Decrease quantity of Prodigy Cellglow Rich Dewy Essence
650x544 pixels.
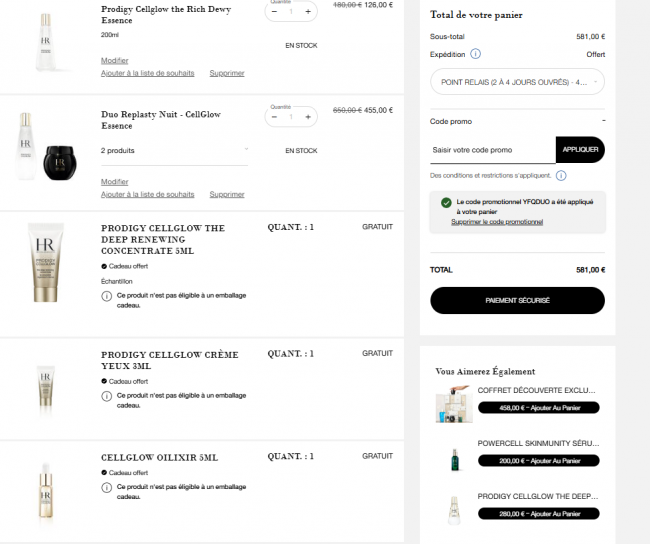(x=274, y=12)
